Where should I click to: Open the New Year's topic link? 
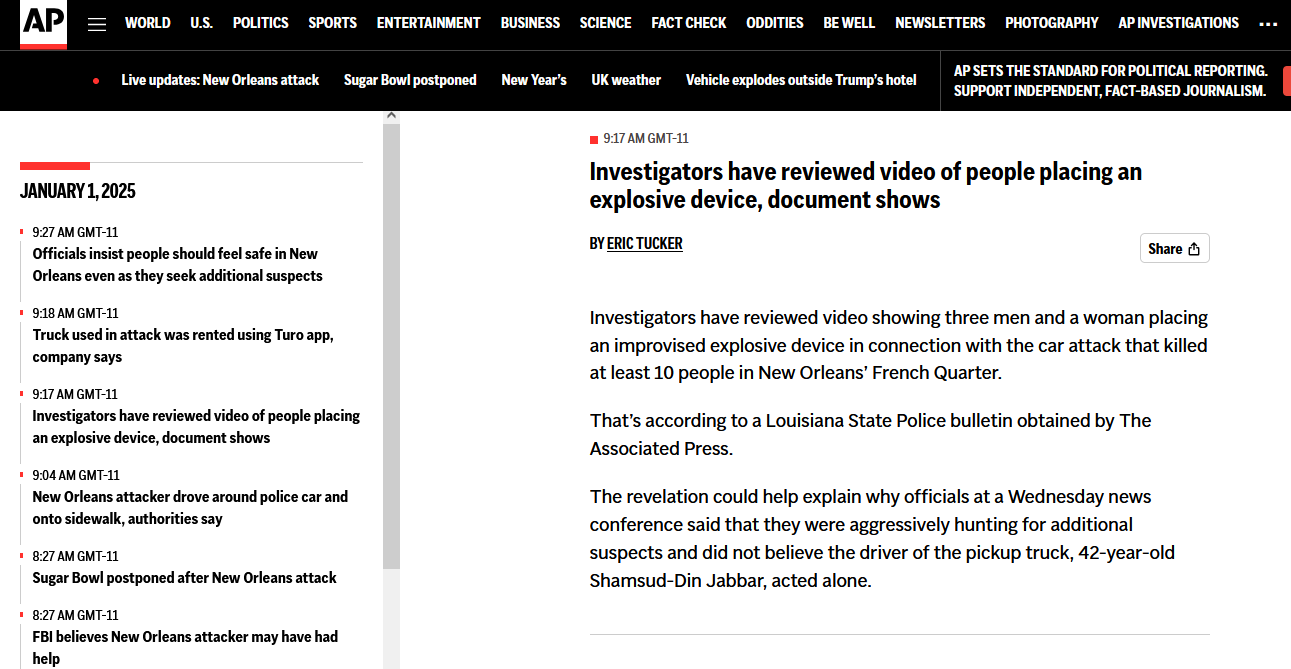pyautogui.click(x=534, y=80)
